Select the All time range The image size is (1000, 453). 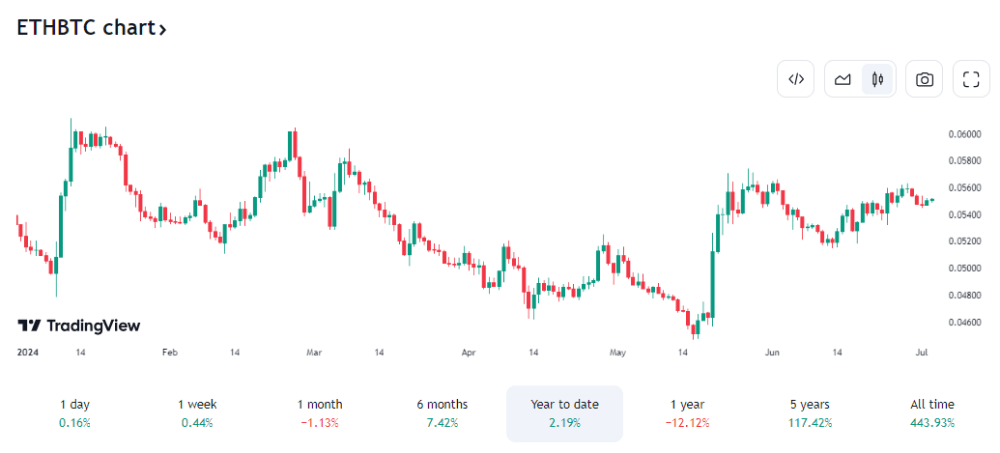pyautogui.click(x=932, y=413)
